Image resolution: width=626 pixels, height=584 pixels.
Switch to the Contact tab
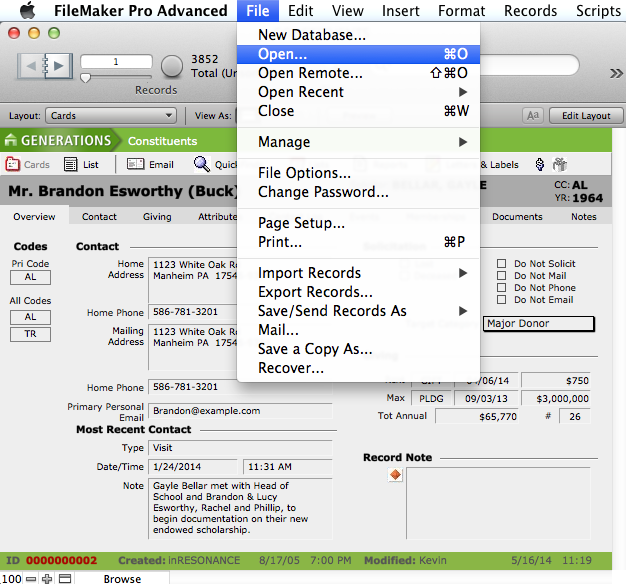[x=99, y=216]
